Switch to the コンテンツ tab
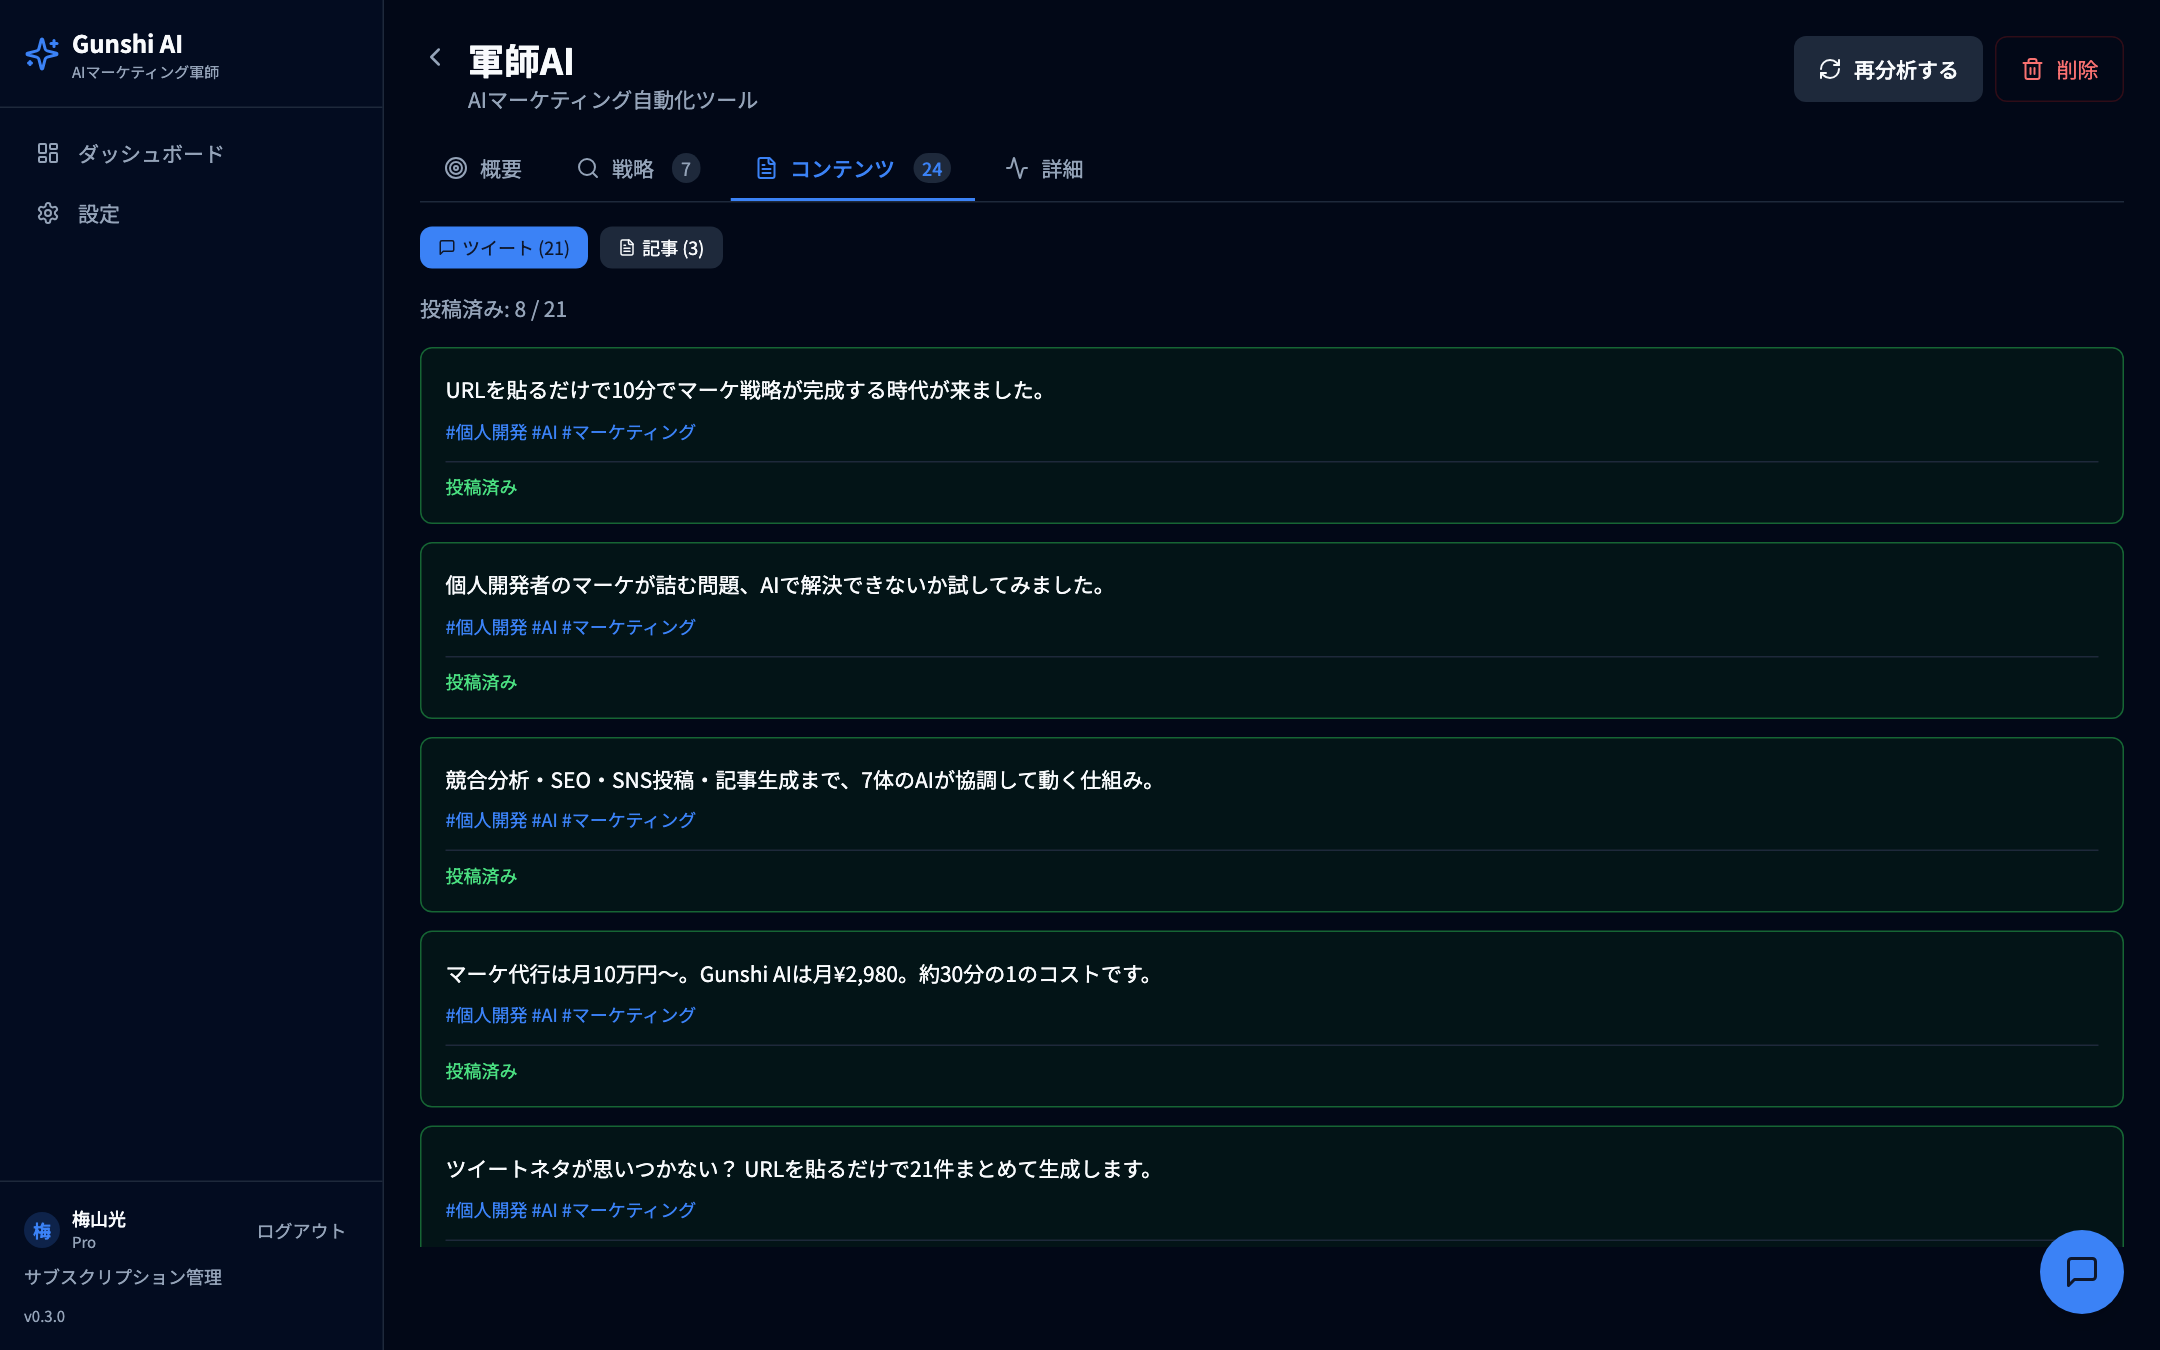Screen dimensions: 2160x1350 840,169
